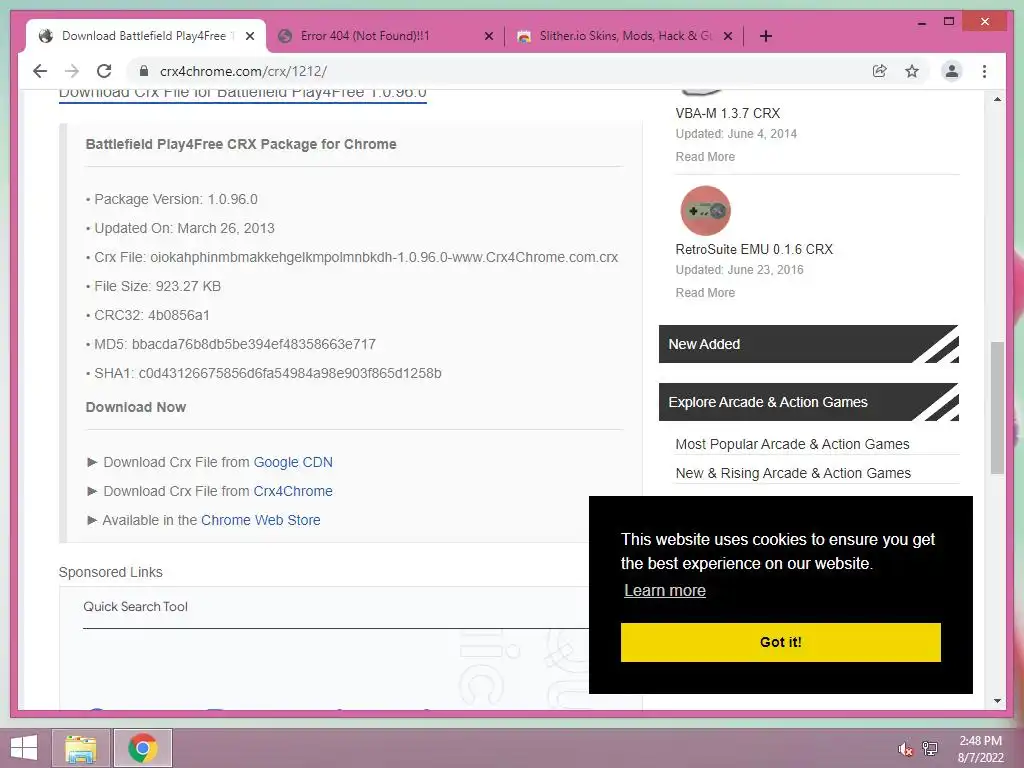
Task: Click the network tray icon
Action: coord(930,749)
